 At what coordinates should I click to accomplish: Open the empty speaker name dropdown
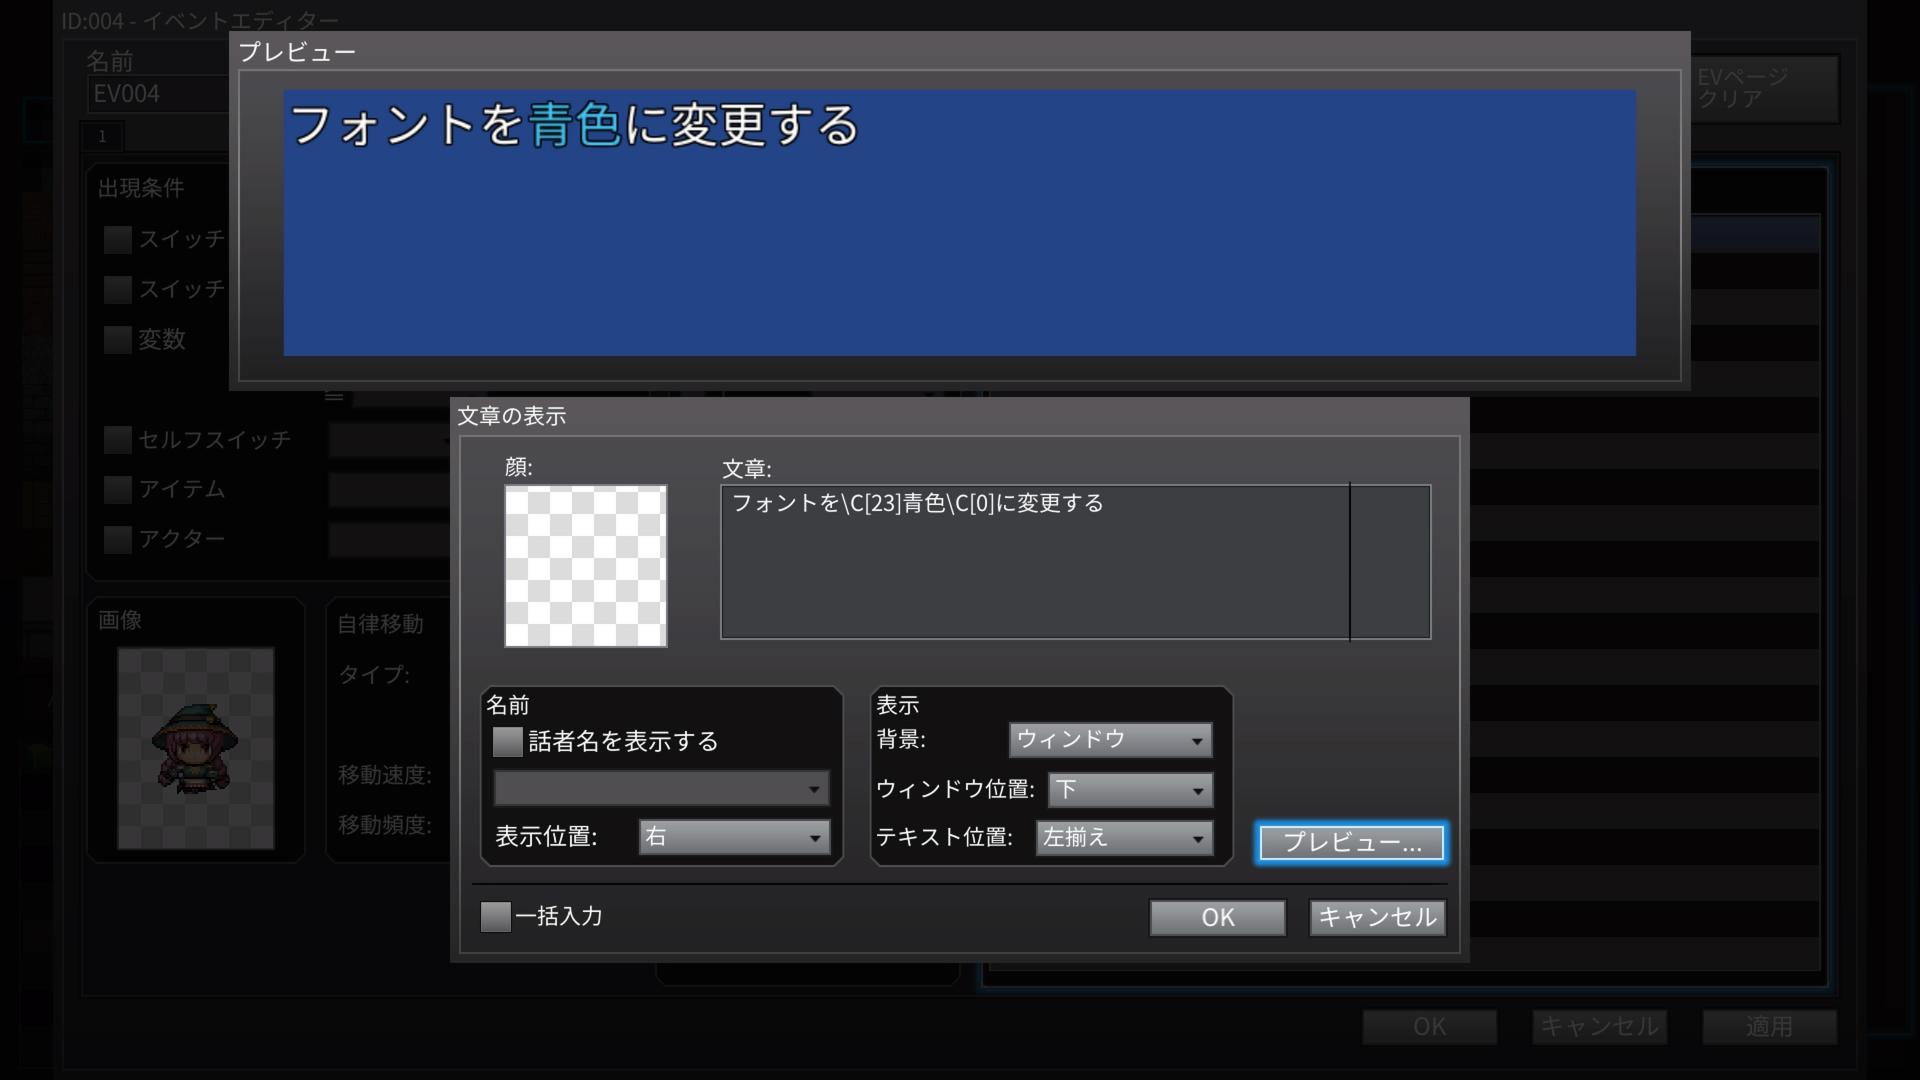tap(661, 789)
